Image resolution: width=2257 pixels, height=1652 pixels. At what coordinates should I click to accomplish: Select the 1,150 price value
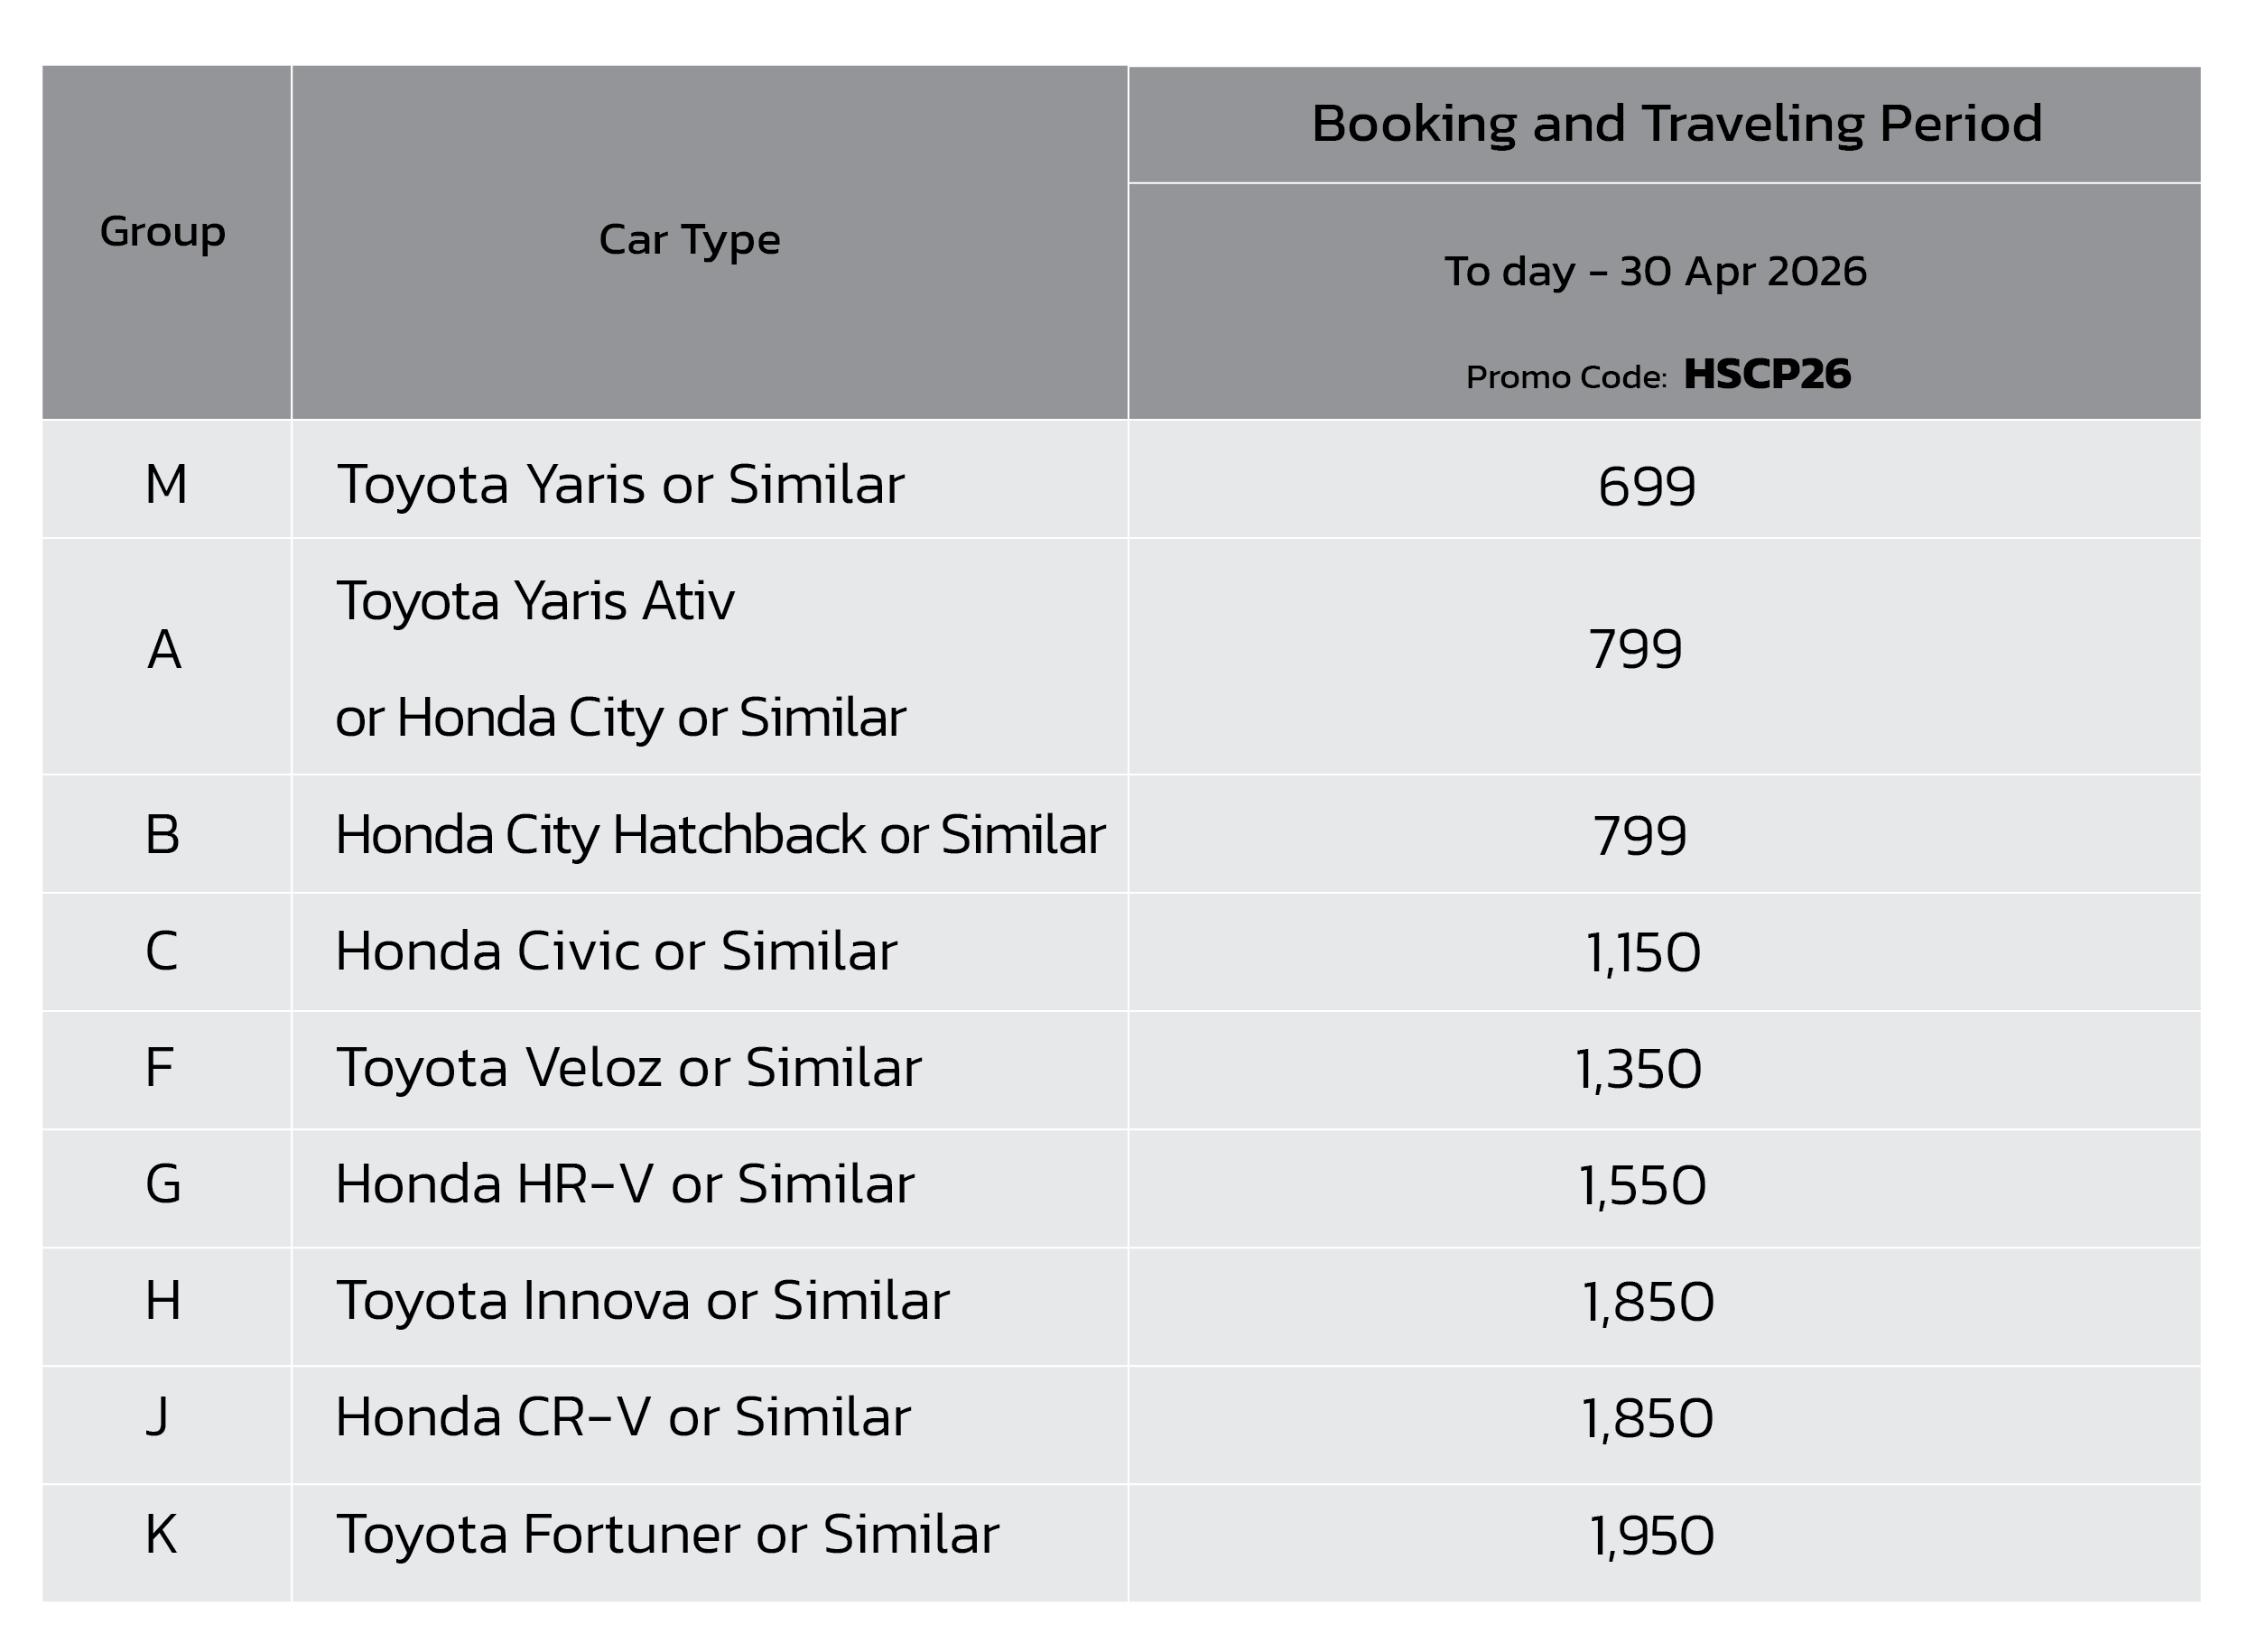tap(1643, 952)
